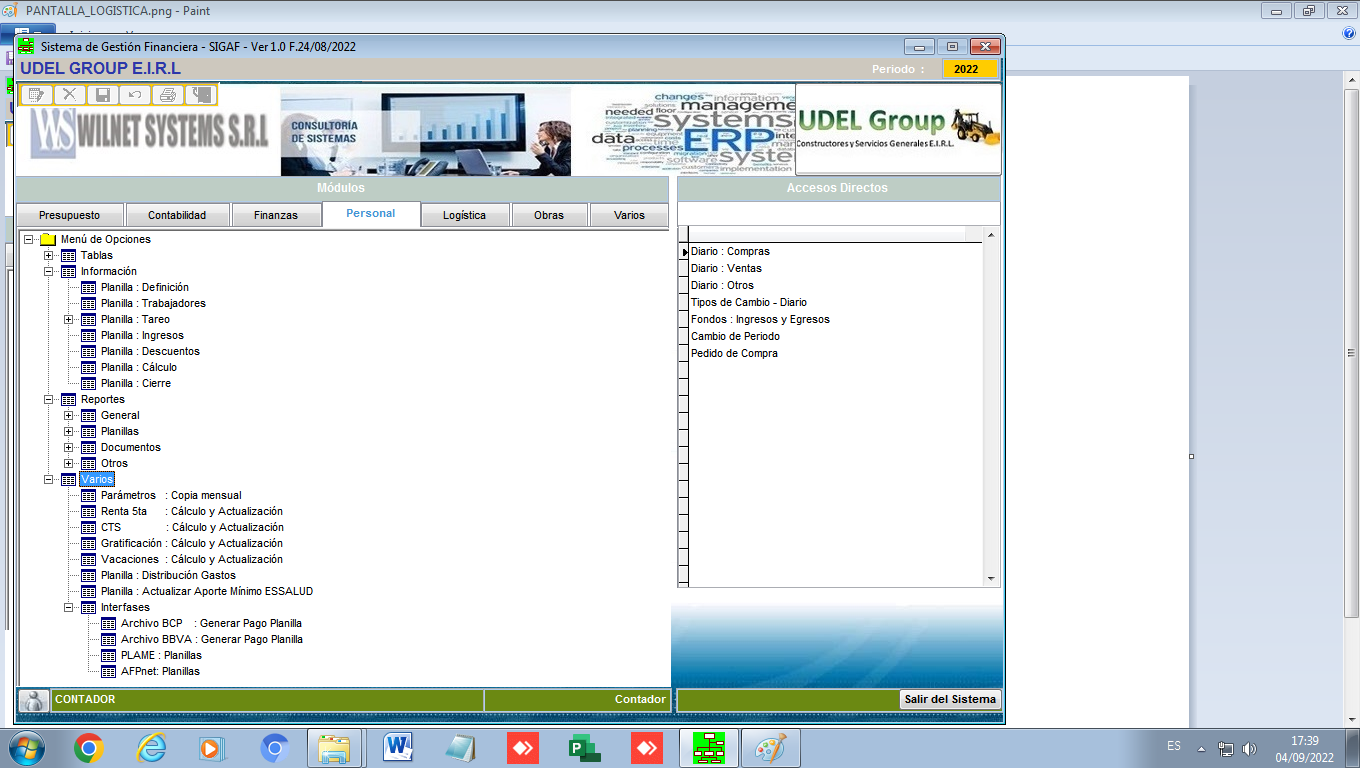Select Planilla : Trabajadores in the tree
Screen dimensions: 1360x768
tap(153, 304)
